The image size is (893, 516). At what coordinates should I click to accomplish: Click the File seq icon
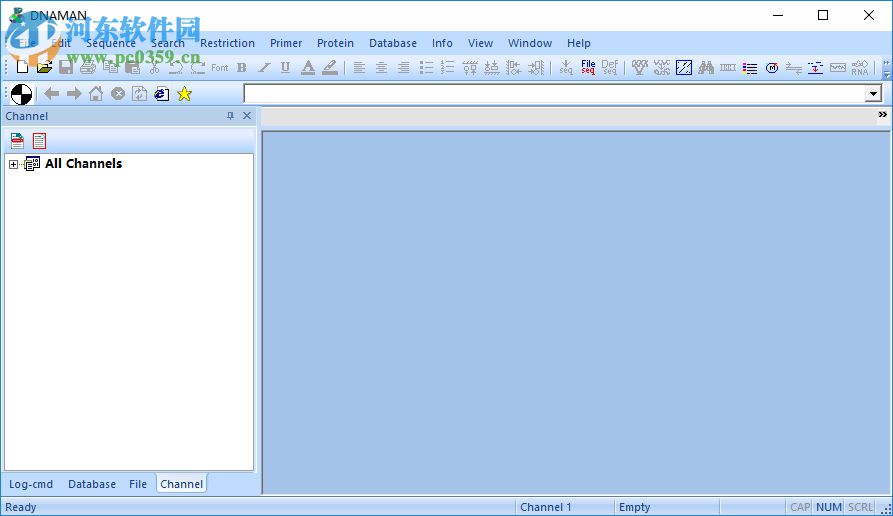pos(588,67)
